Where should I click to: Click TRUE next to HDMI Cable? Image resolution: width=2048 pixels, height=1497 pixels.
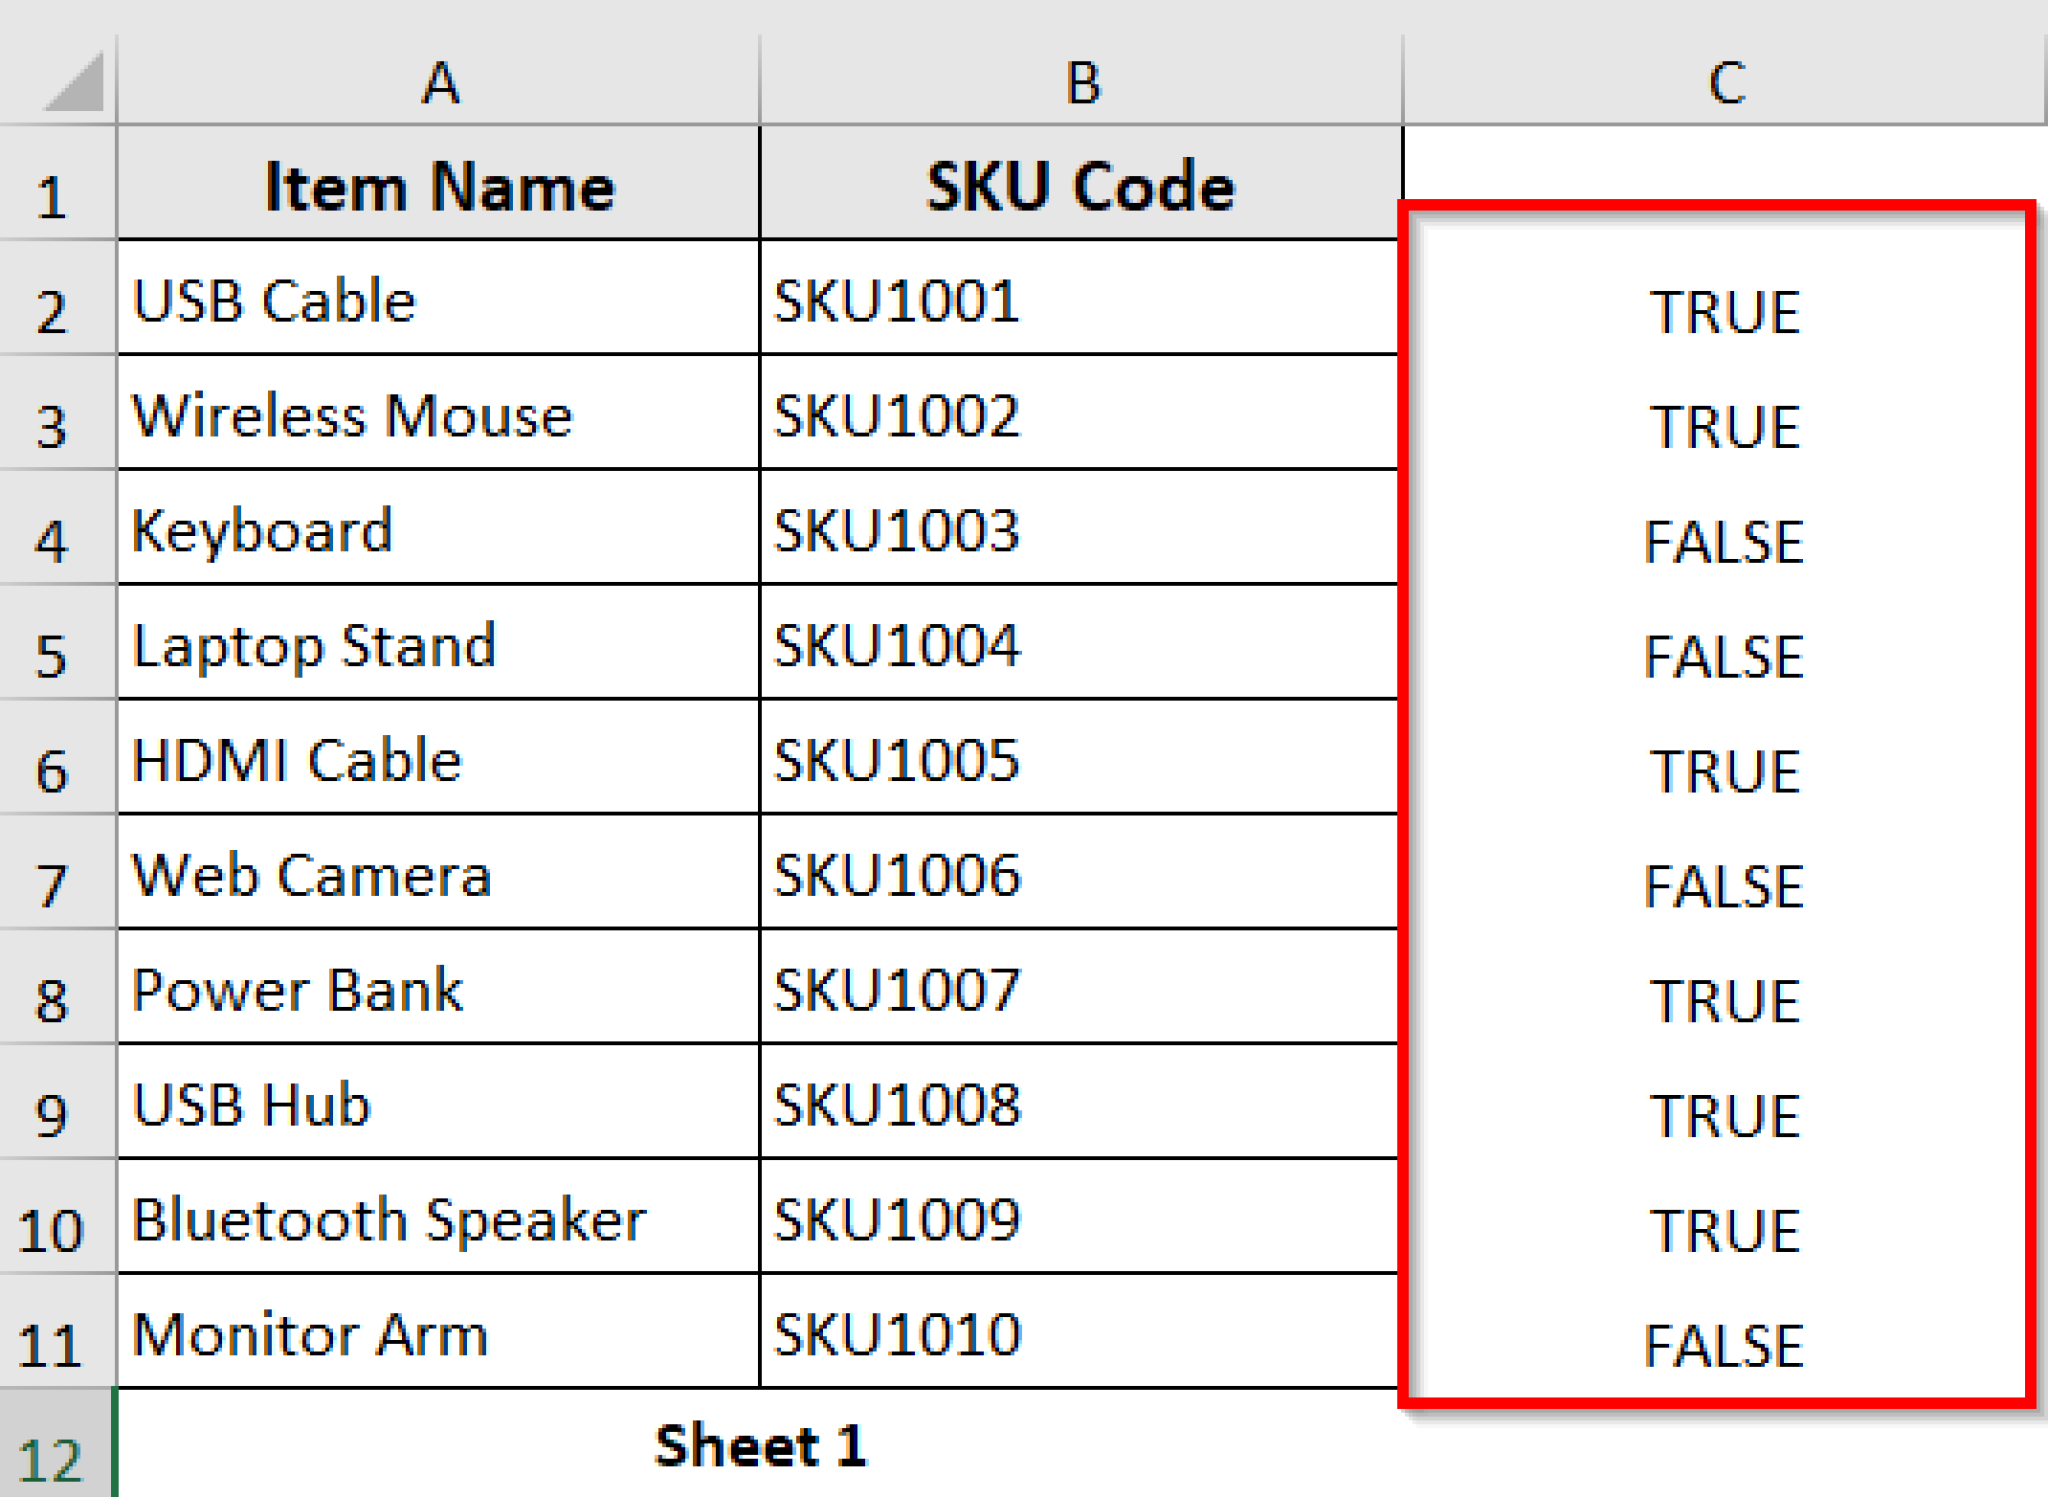pyautogui.click(x=1725, y=770)
